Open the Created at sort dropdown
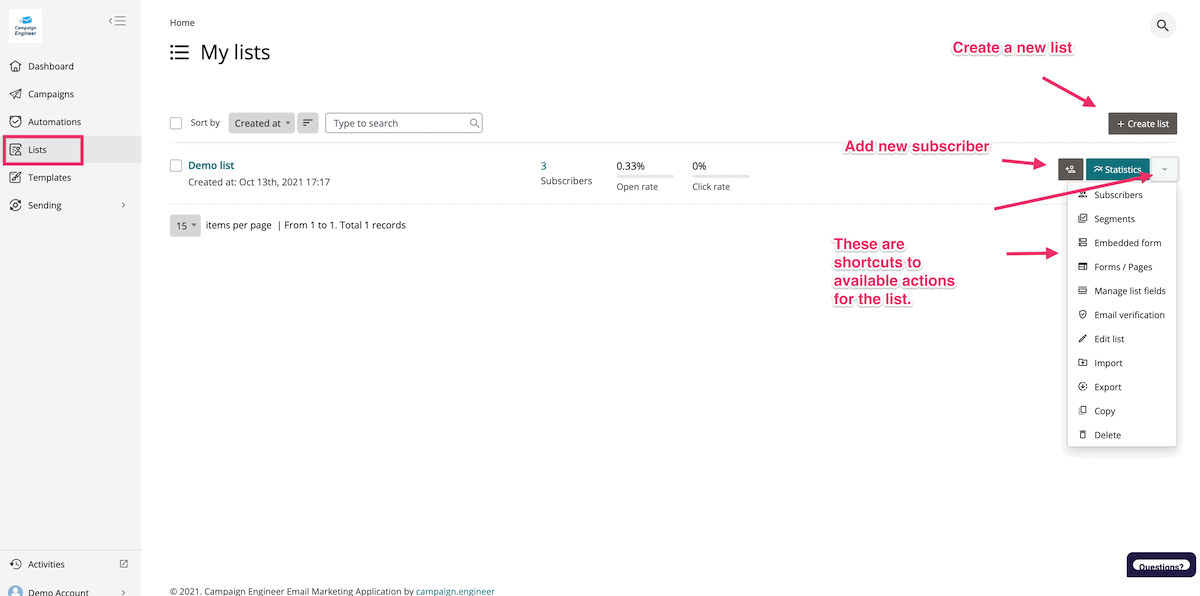 pyautogui.click(x=262, y=123)
